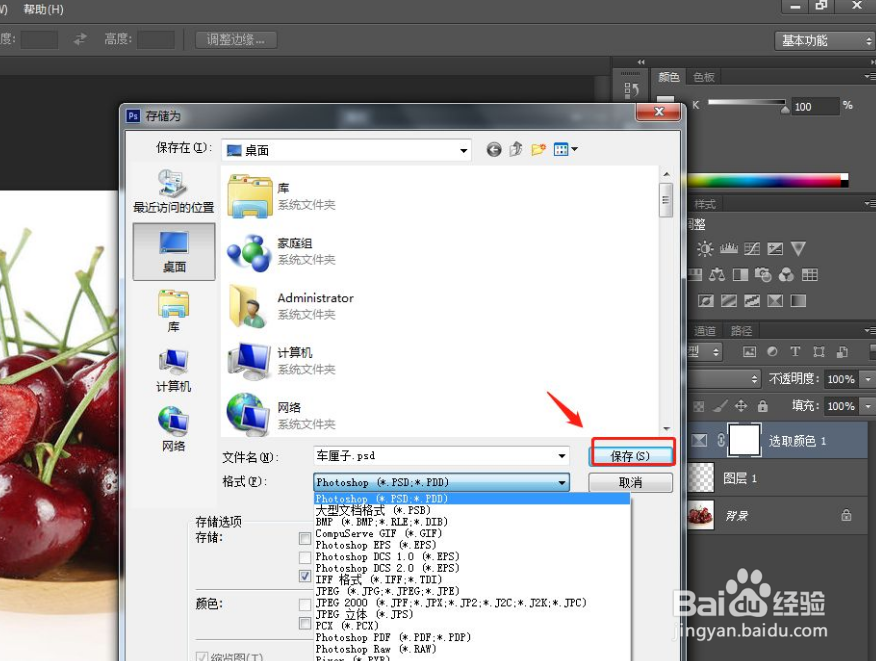The width and height of the screenshot is (876, 661).
Task: Add a Color Balance adjustment
Action: (717, 274)
